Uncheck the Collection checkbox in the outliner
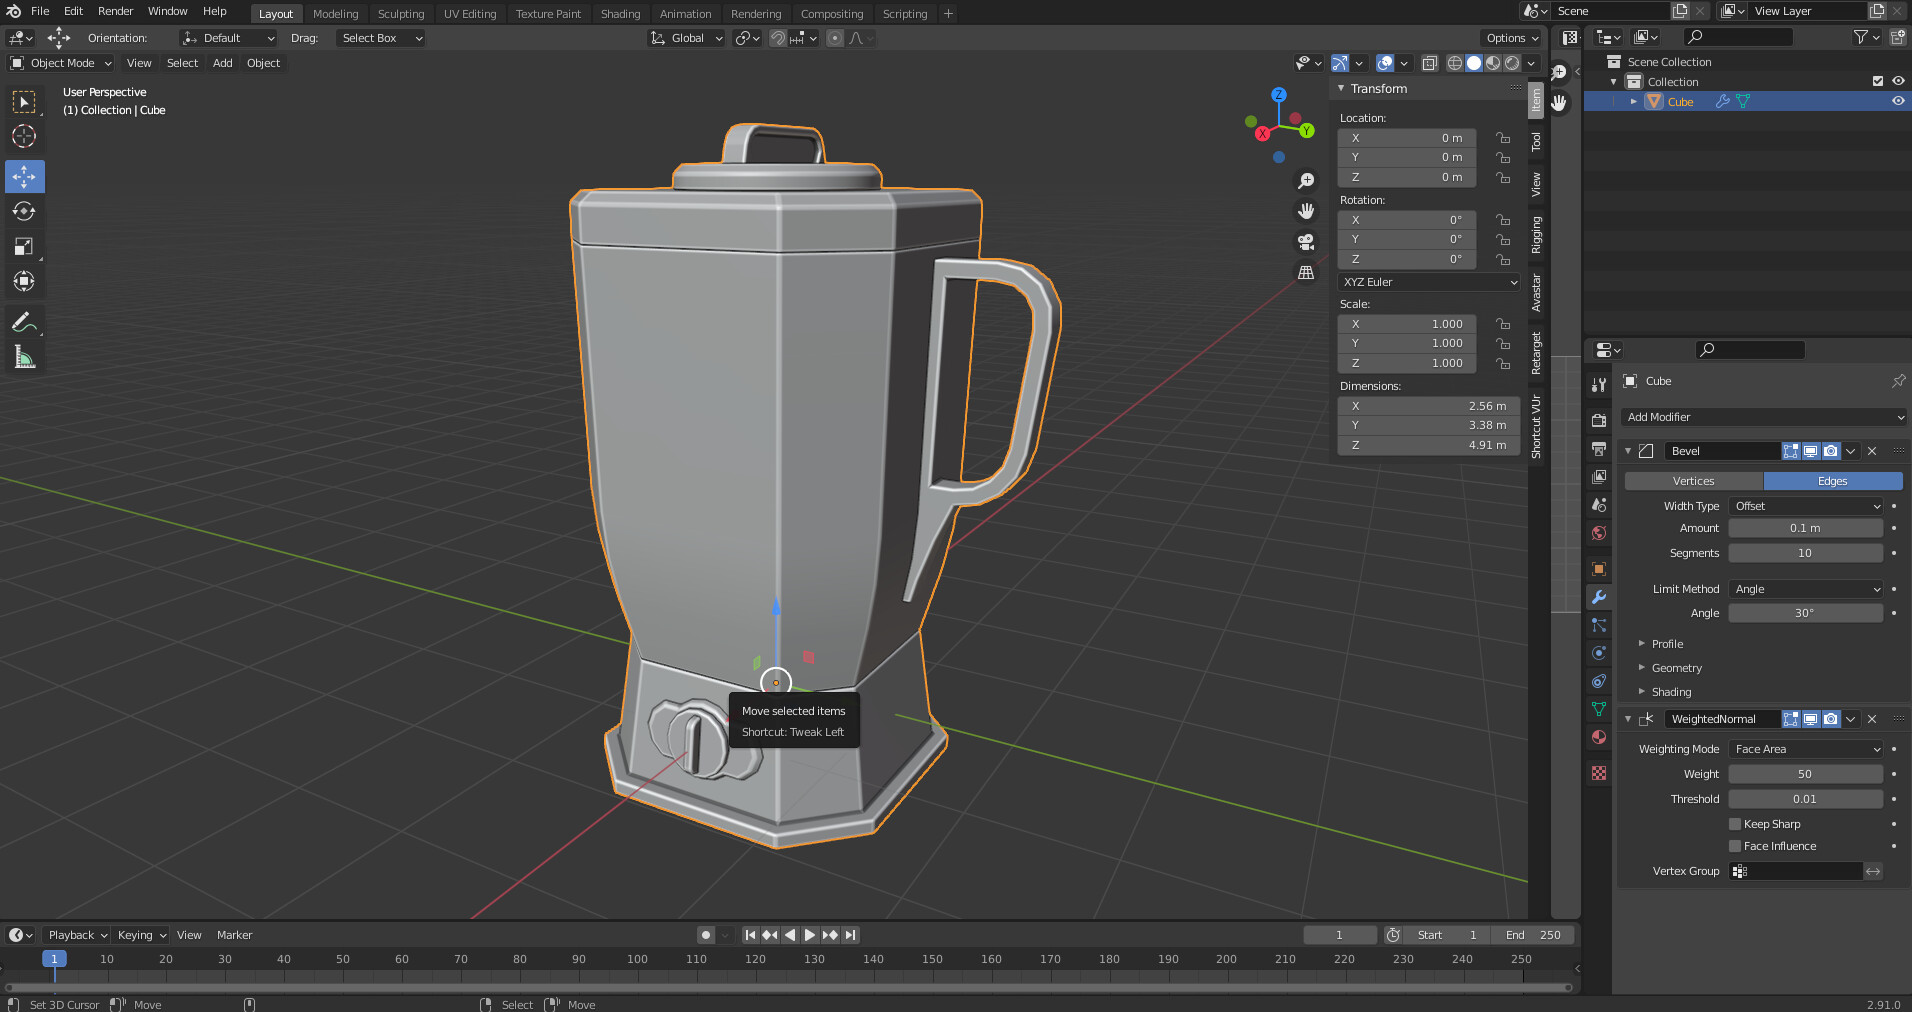This screenshot has height=1012, width=1912. (x=1877, y=81)
